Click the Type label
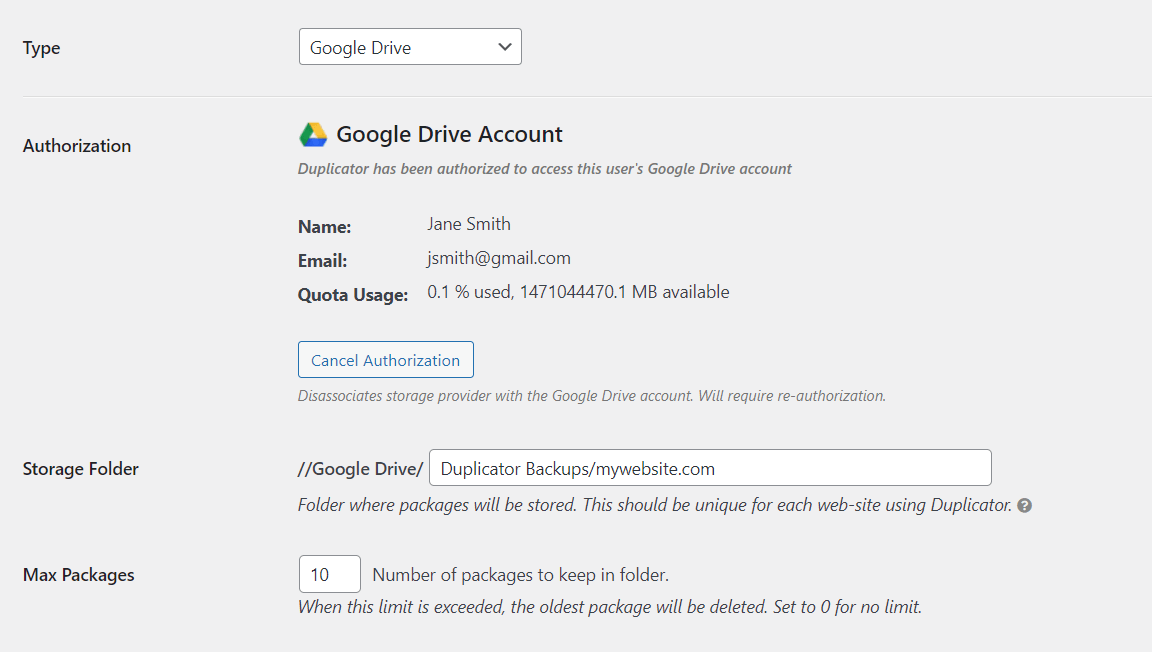Screen dimensions: 1152x652 [x=41, y=49]
